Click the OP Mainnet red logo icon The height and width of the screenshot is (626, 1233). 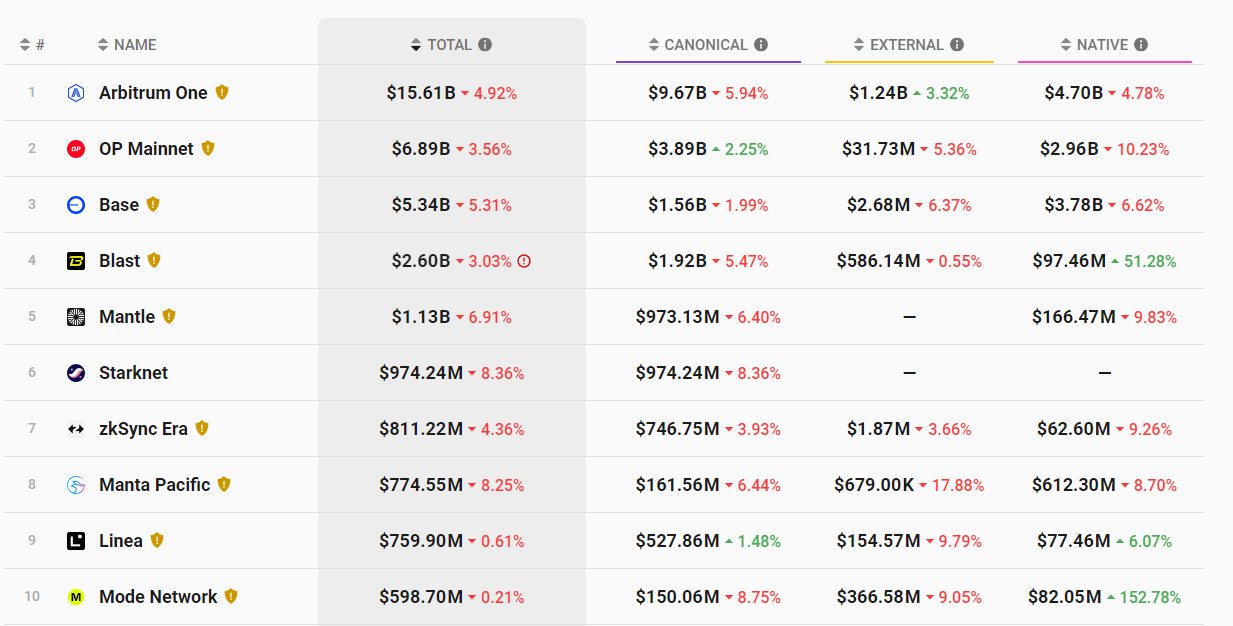tap(76, 149)
